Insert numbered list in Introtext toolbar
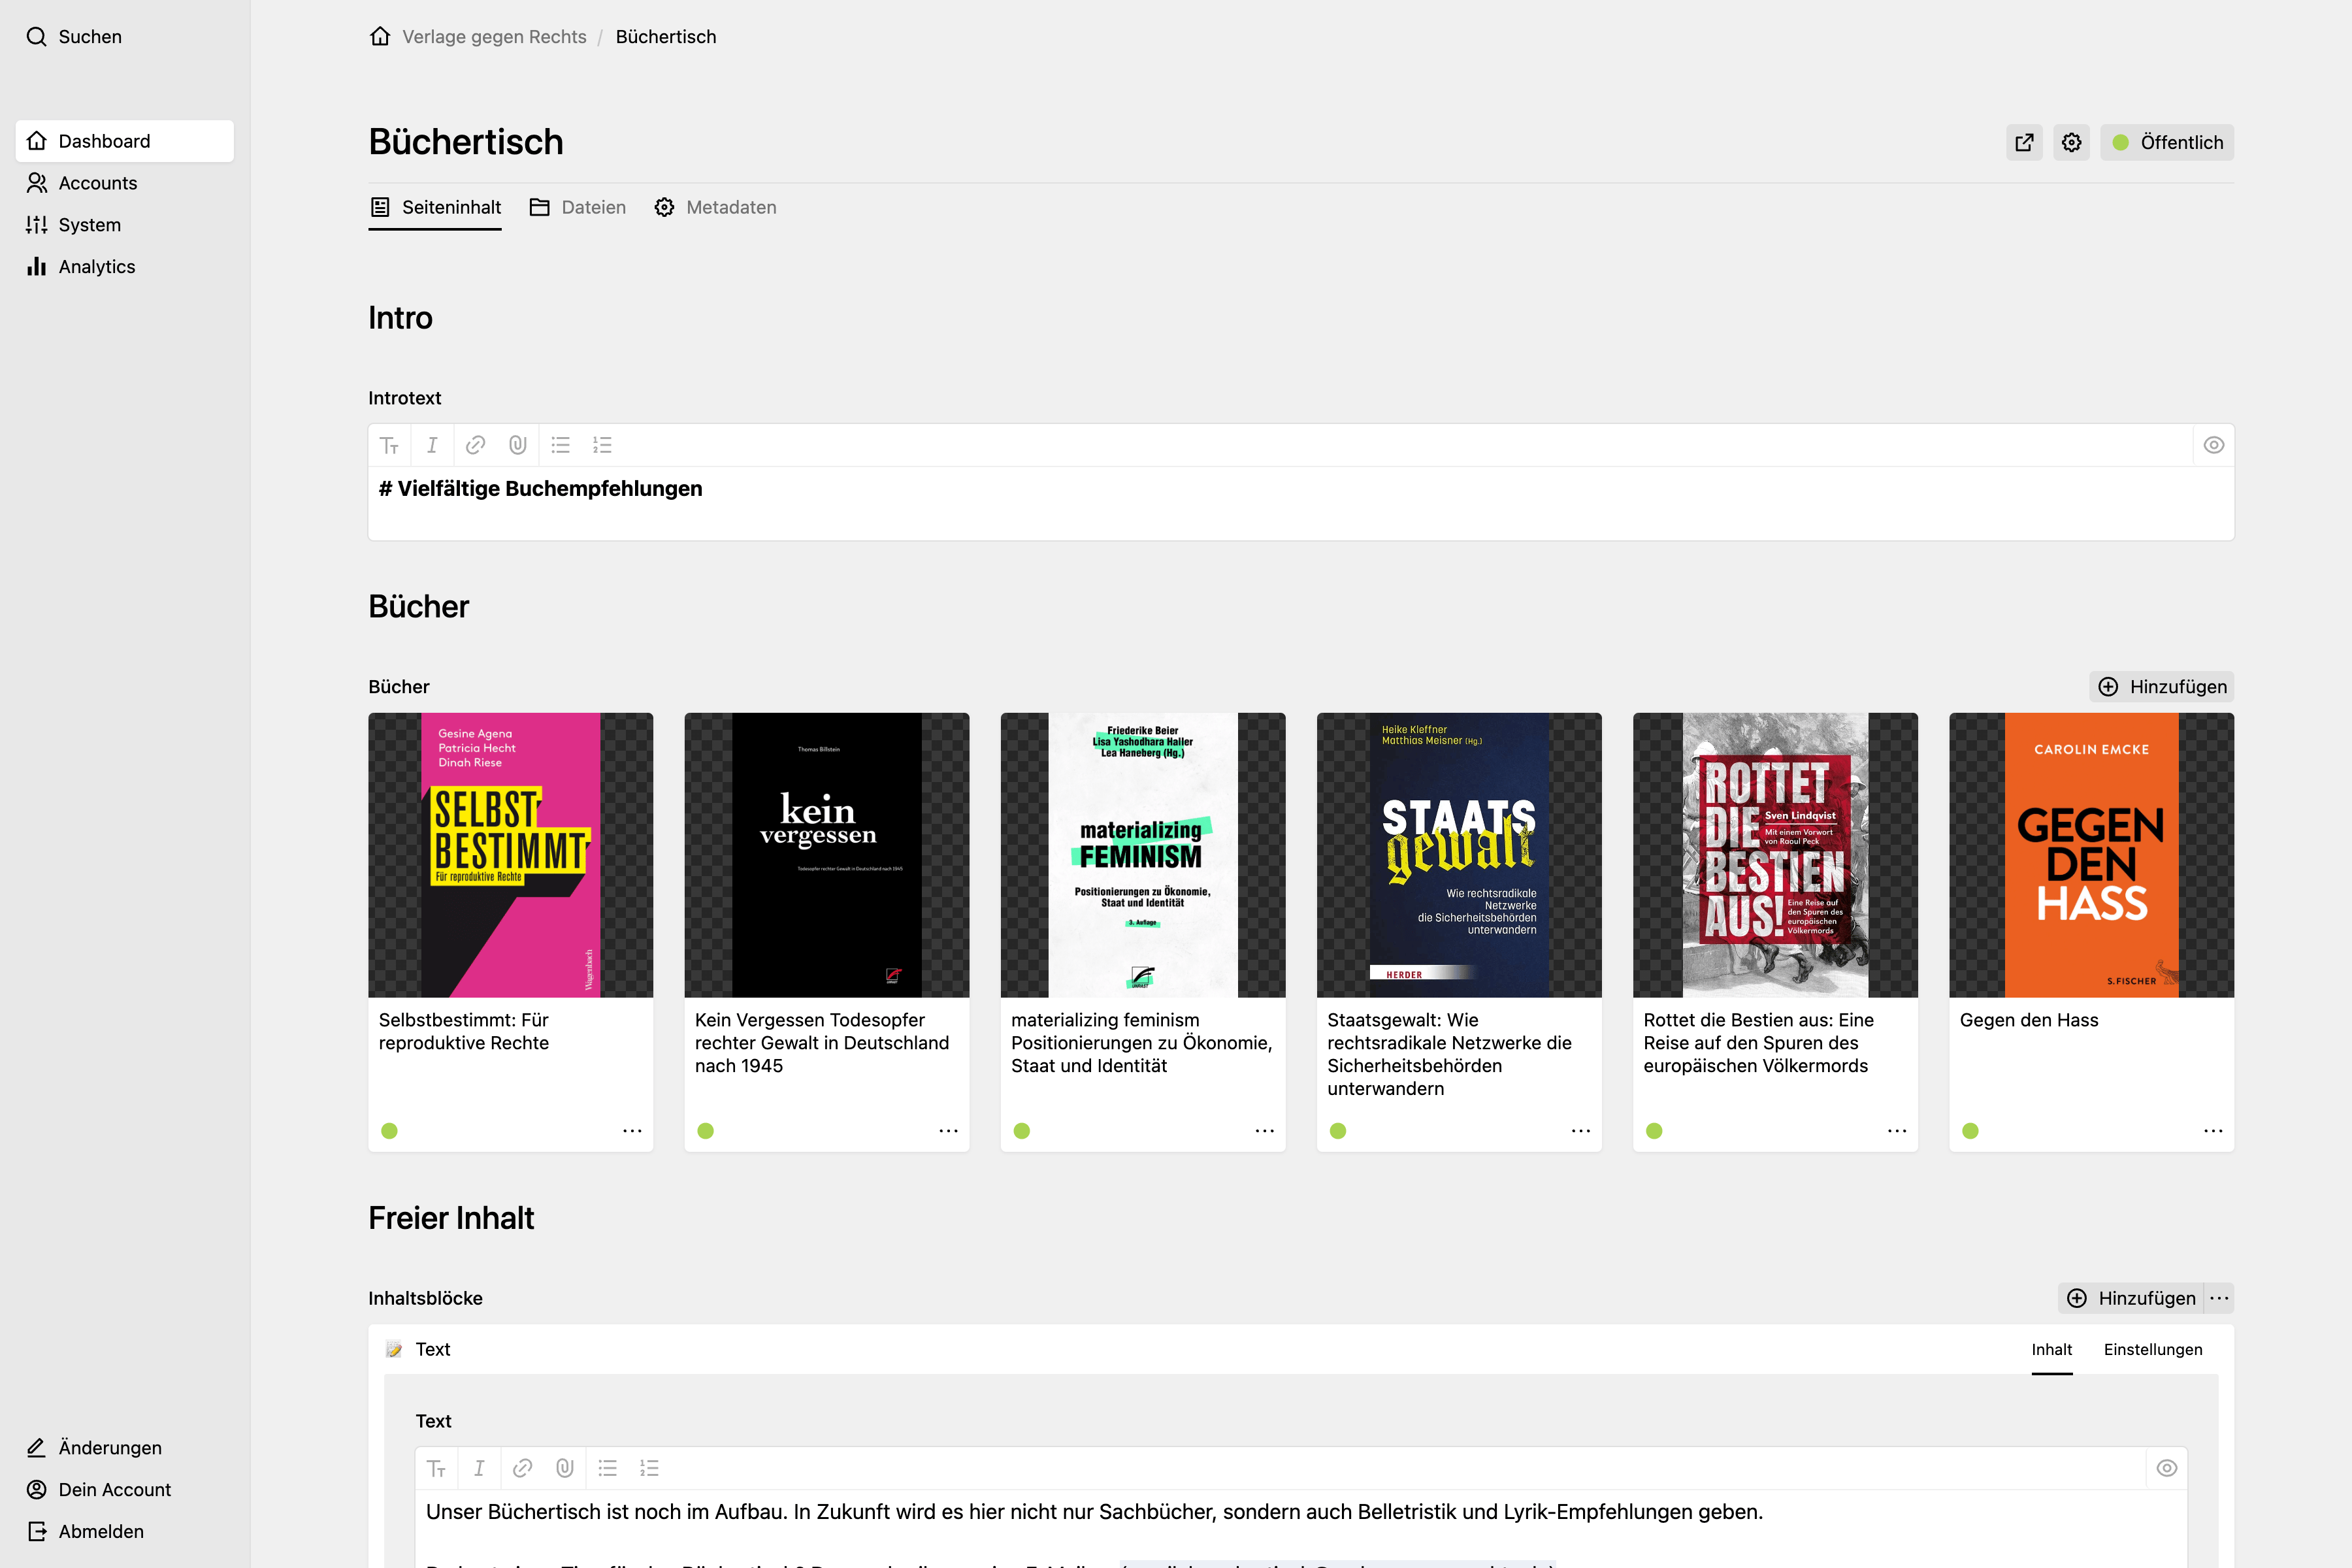 coord(602,445)
